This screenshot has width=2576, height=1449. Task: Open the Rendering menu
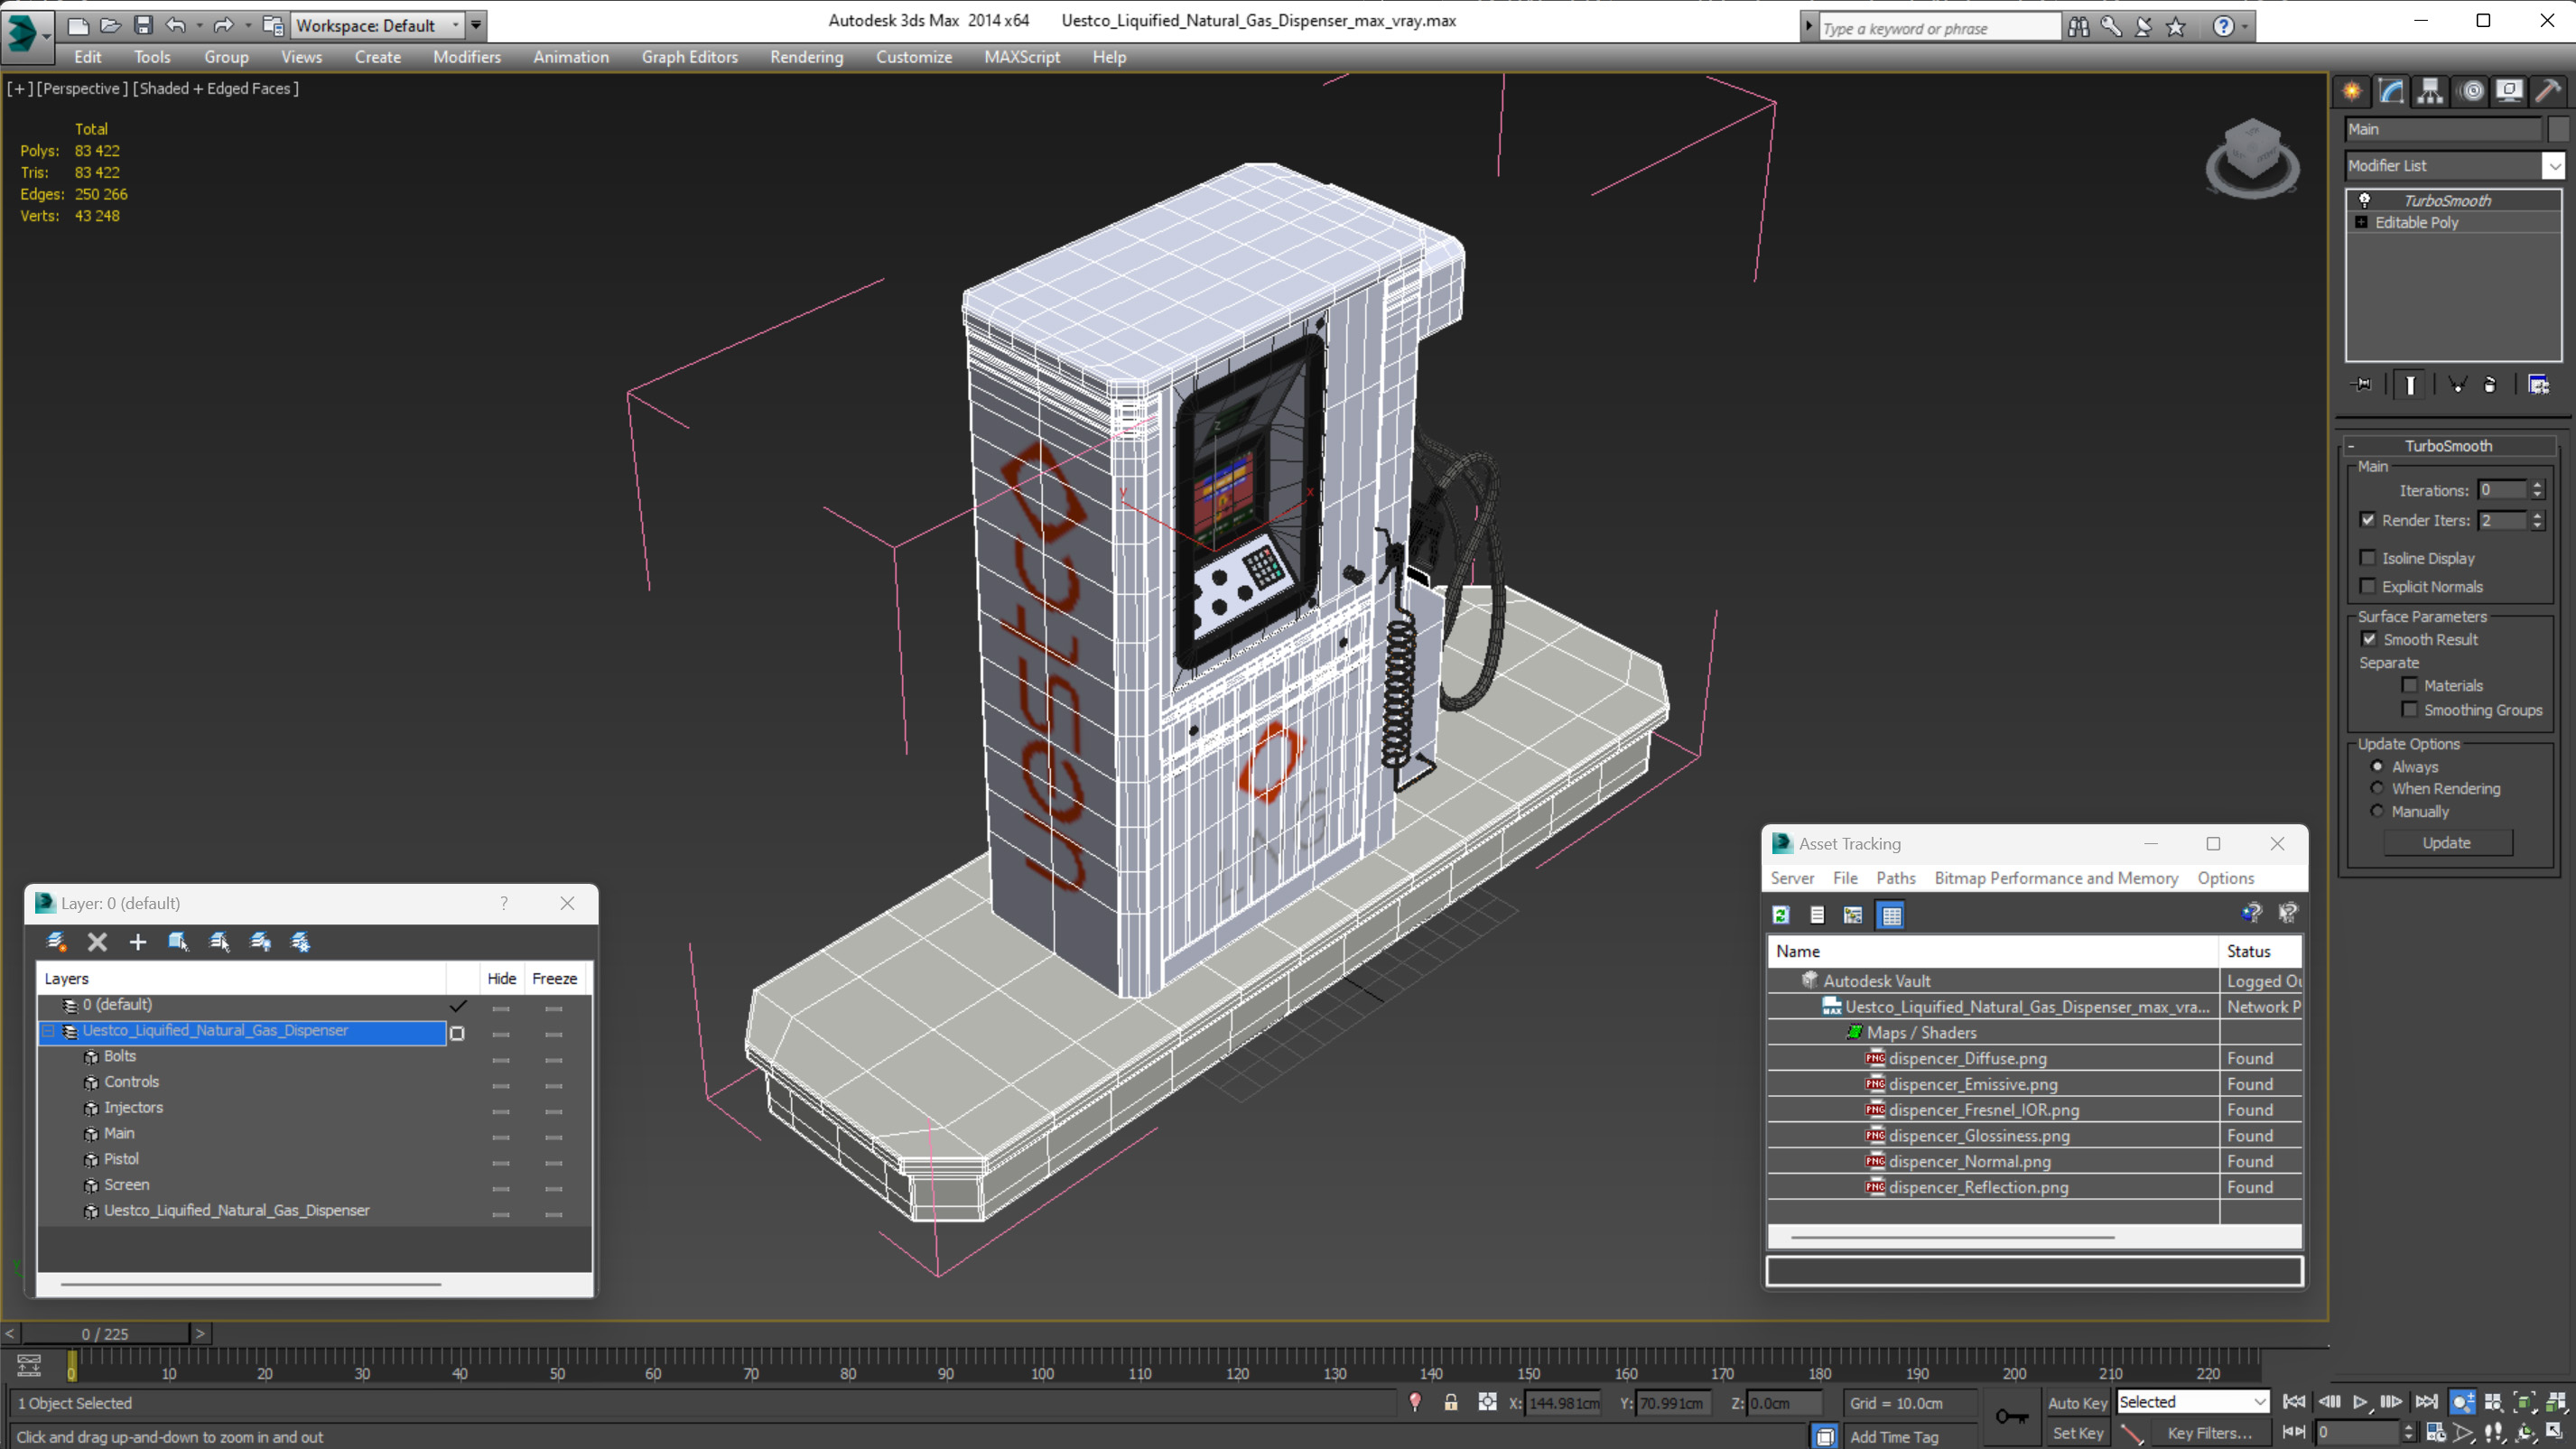coord(806,57)
